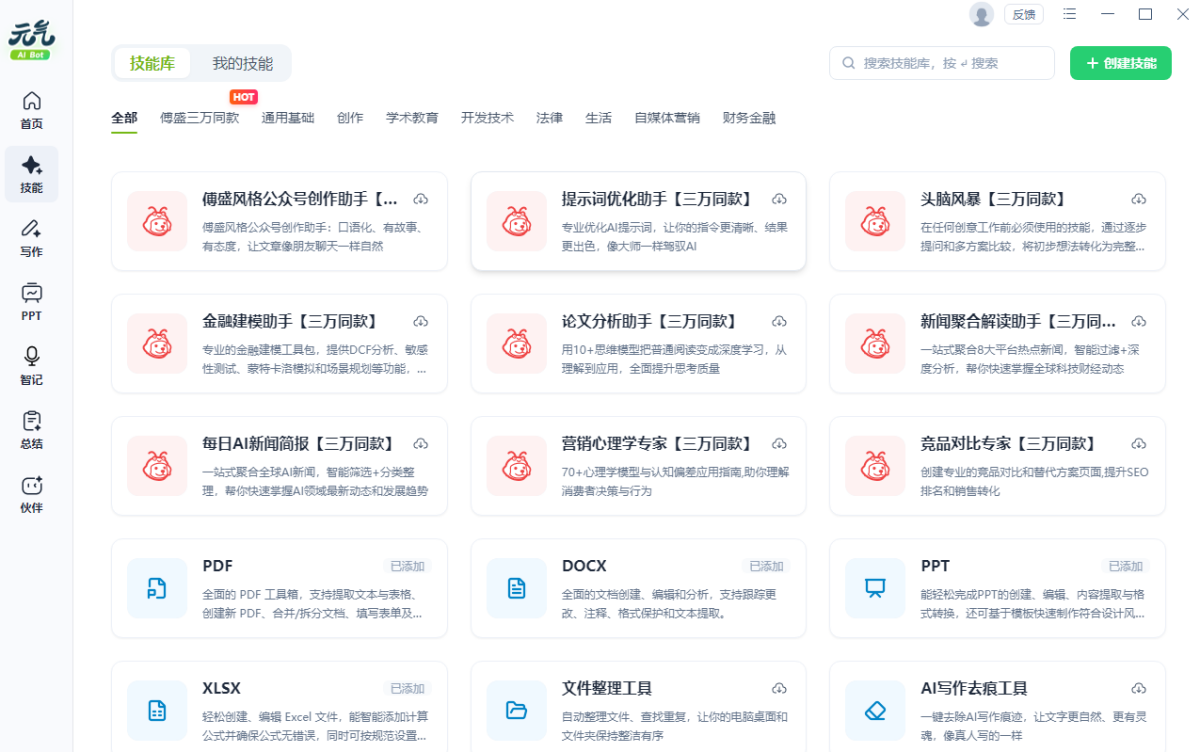Open the 写作 writing sidebar icon
This screenshot has height=752, width=1200.
coord(32,237)
